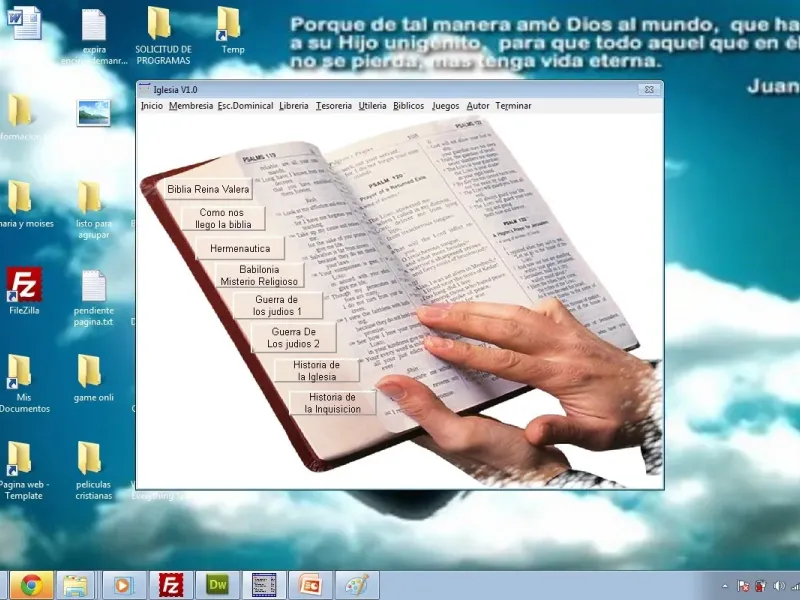The width and height of the screenshot is (800, 600).
Task: Click the Iglesia V1.0 title bar icon
Action: 145,89
